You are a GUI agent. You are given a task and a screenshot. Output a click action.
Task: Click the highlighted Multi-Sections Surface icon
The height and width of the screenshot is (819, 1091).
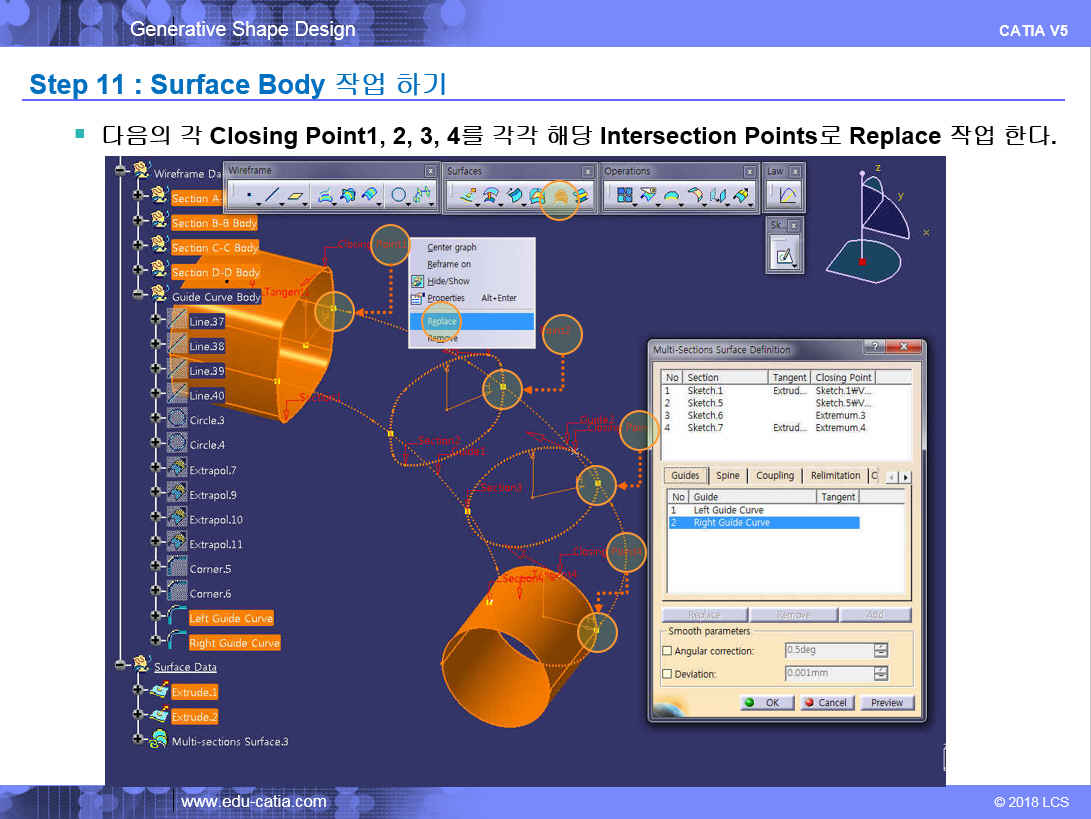click(x=560, y=197)
